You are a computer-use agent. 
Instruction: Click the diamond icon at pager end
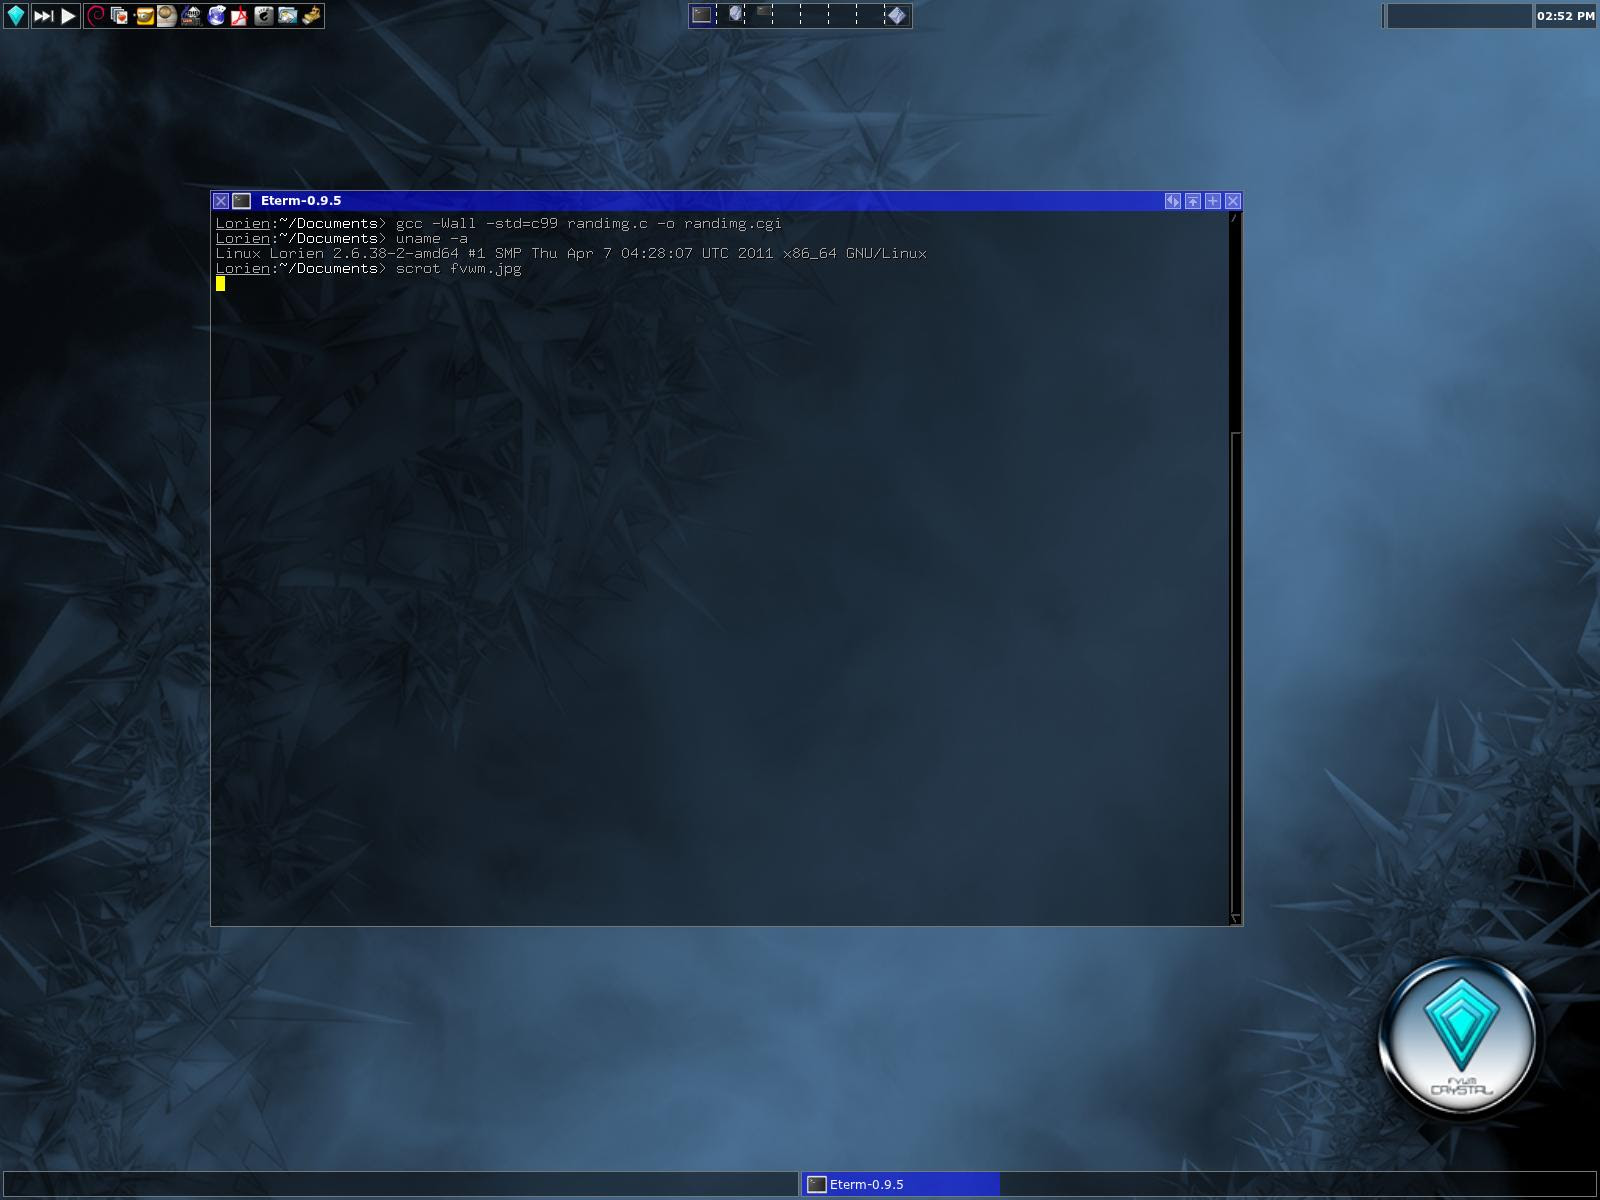[x=897, y=15]
